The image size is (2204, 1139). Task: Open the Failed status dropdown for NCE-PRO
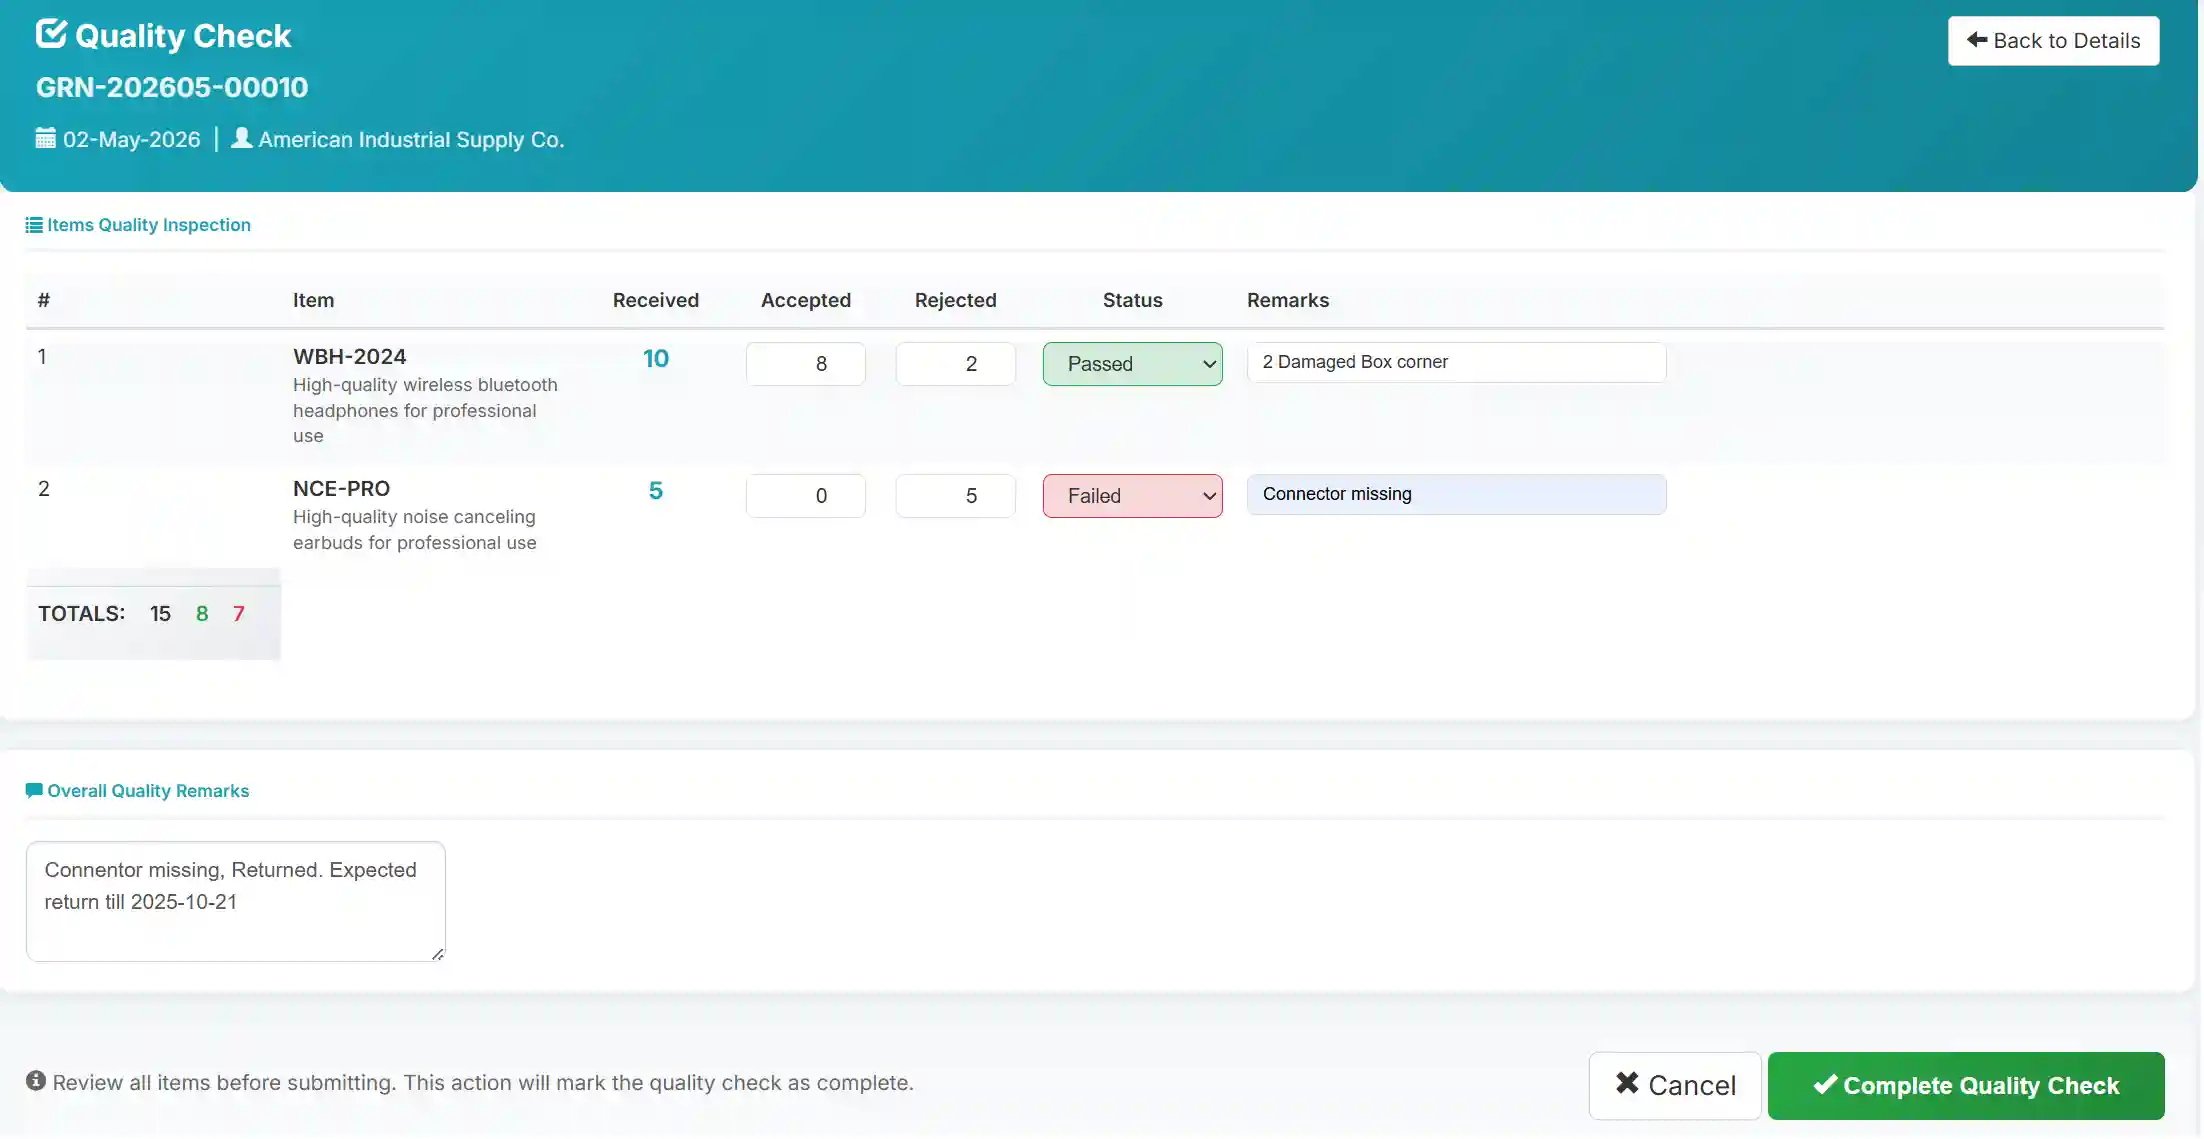(x=1132, y=496)
